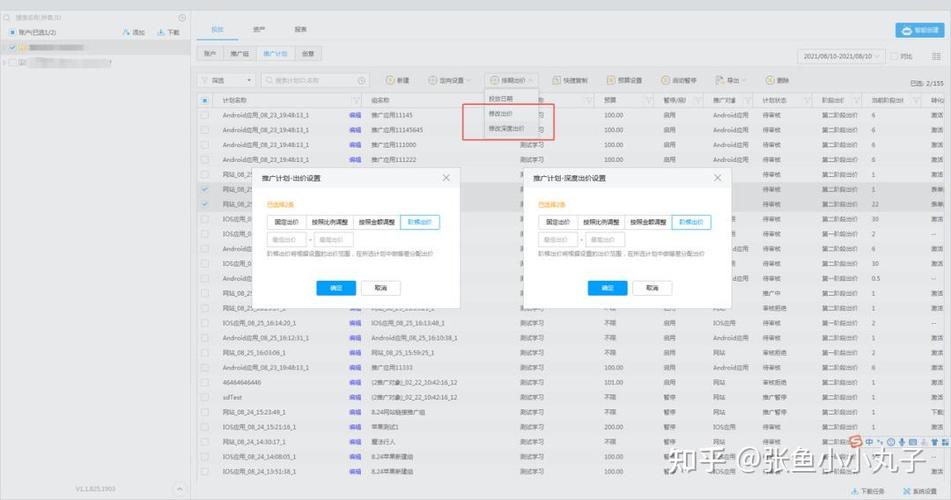
Task: Open the 筛选 dropdown
Action: click(226, 80)
